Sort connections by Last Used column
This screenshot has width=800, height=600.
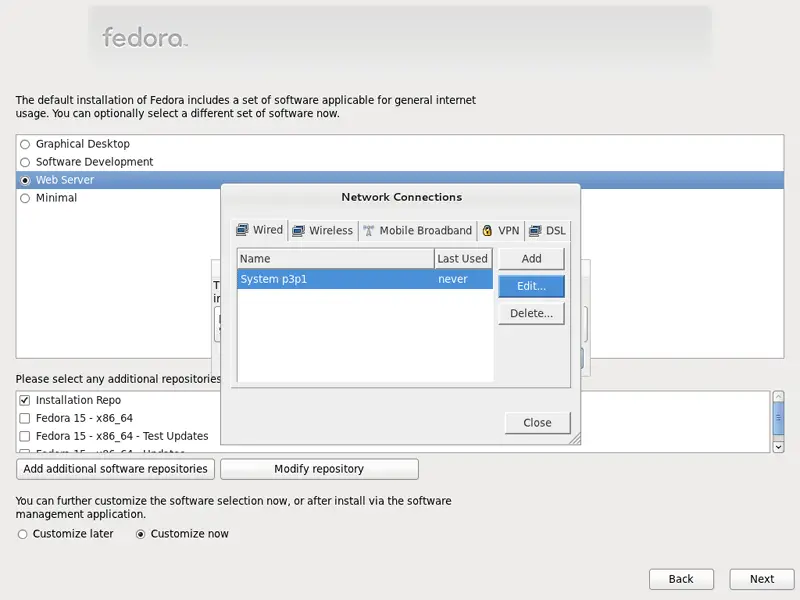(463, 259)
